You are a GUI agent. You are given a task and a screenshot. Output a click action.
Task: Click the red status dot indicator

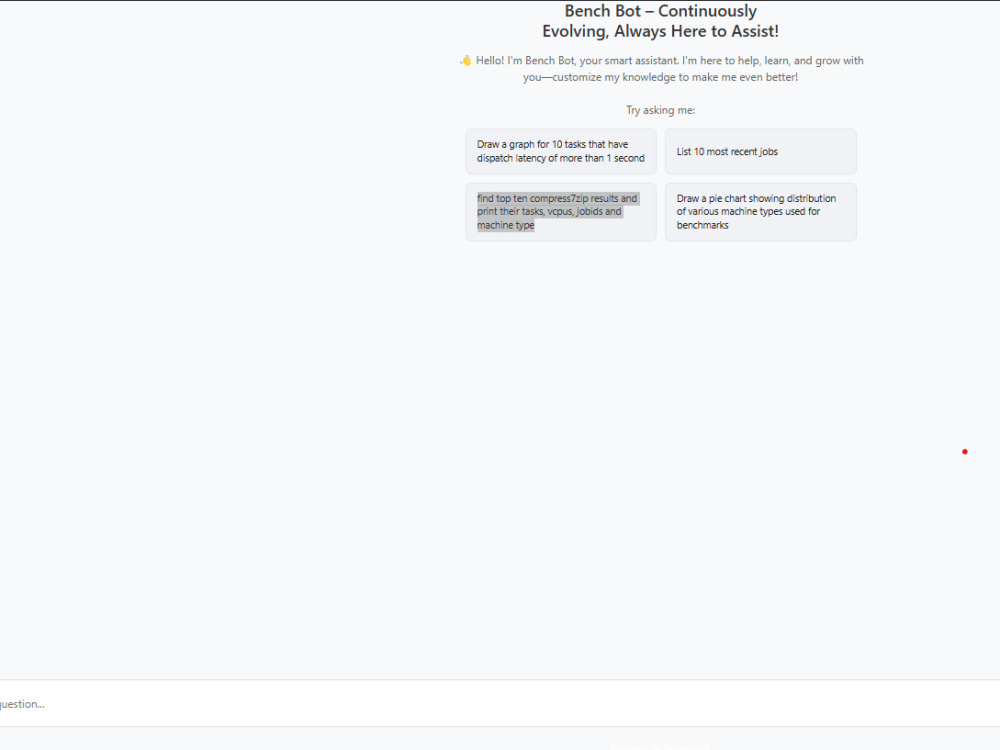pyautogui.click(x=965, y=451)
